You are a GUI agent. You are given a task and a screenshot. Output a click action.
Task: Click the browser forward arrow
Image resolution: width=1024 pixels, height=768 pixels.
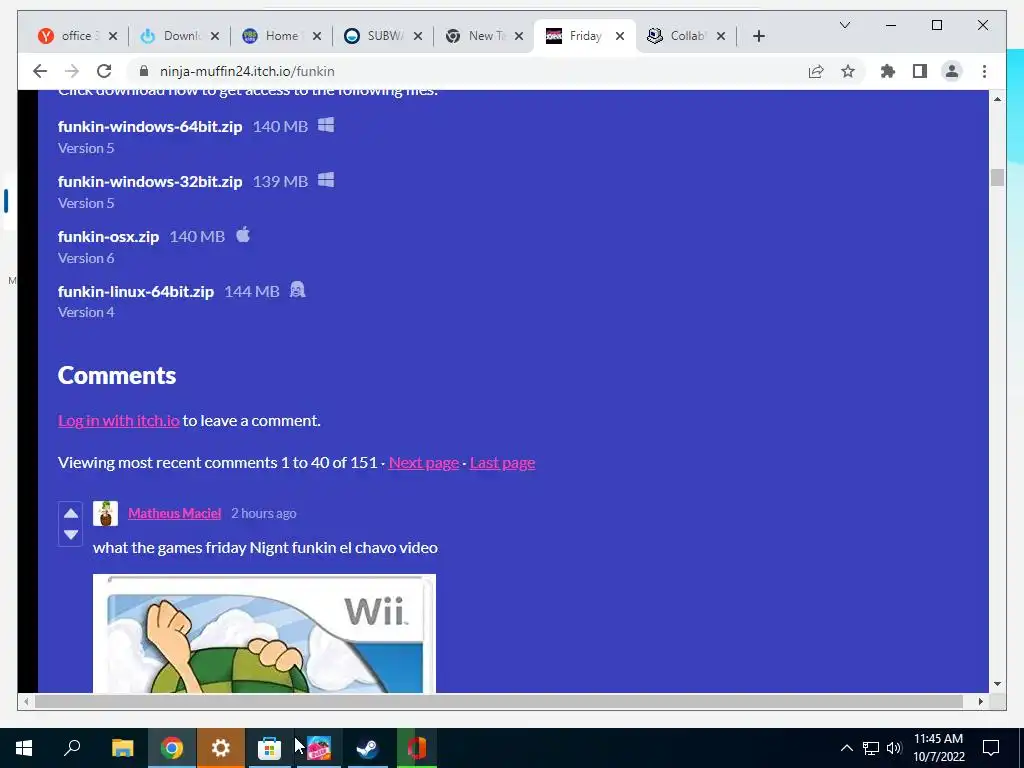click(x=72, y=71)
